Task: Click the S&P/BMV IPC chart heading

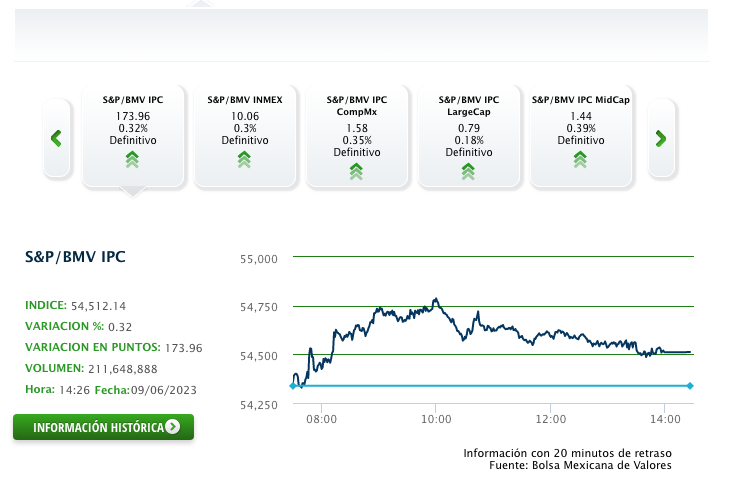Action: tap(75, 256)
